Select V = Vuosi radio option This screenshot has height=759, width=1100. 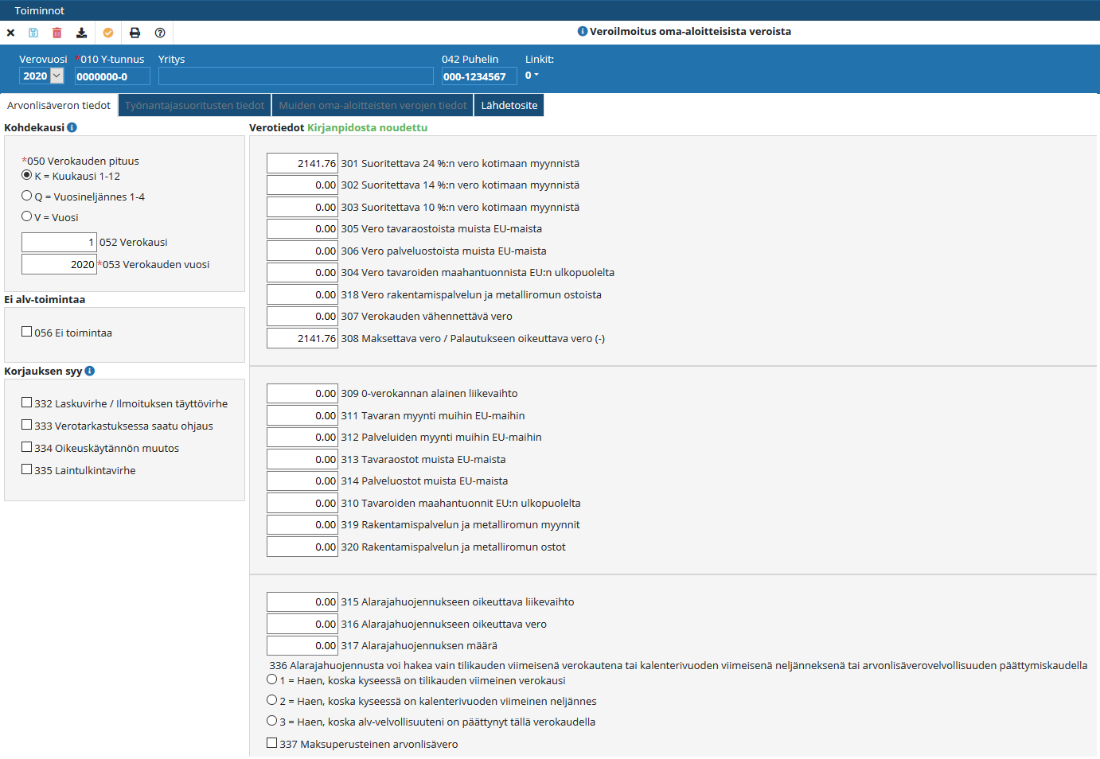27,216
